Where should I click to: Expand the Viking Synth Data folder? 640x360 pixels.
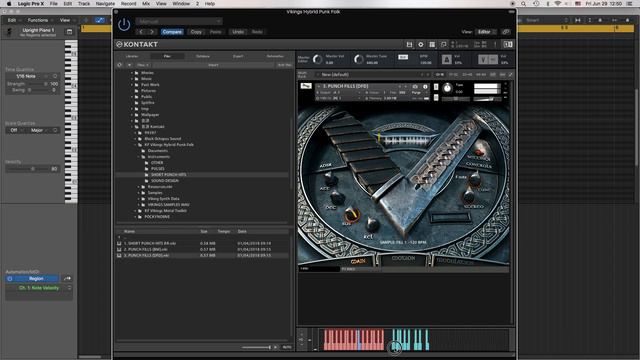[139, 199]
